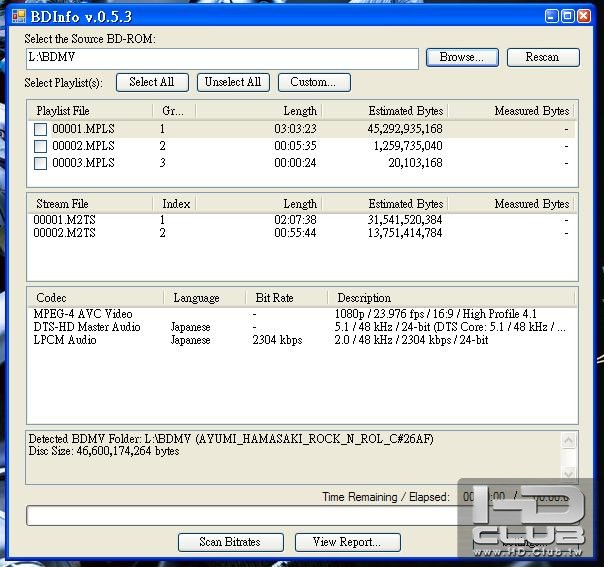Screen dimensions: 604x567
Task: Start the Scan Bitrates button
Action: click(x=230, y=542)
